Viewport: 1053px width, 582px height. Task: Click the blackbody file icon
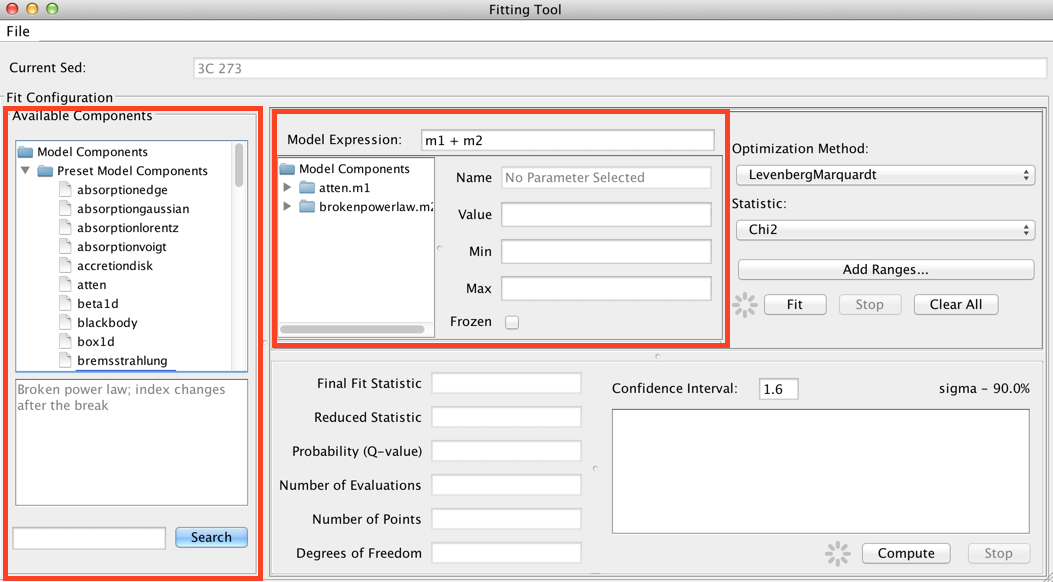pyautogui.click(x=65, y=323)
